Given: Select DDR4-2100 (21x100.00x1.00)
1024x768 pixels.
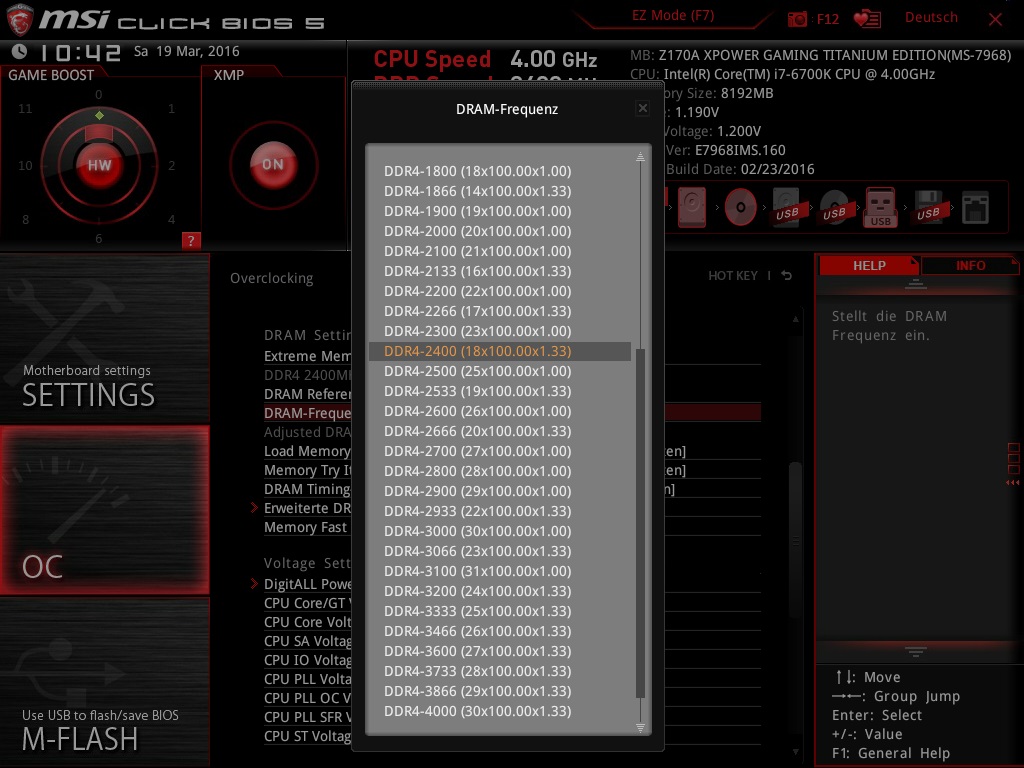Looking at the screenshot, I should (500, 251).
